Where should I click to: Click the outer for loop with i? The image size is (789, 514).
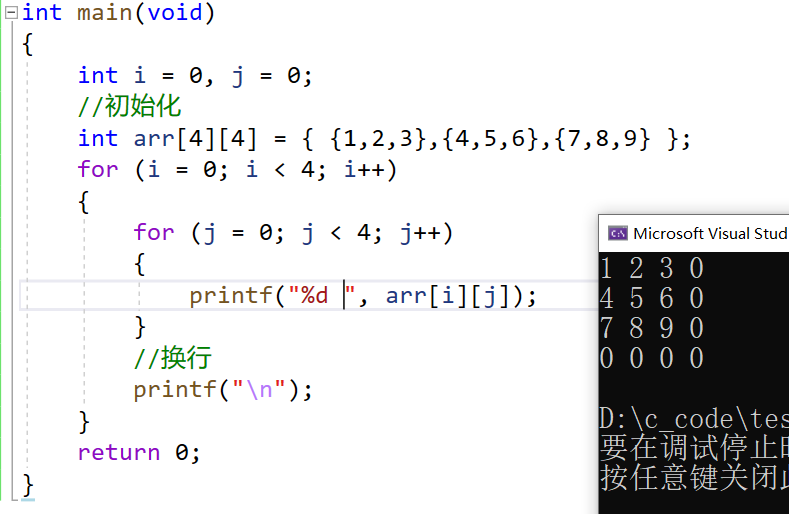pyautogui.click(x=238, y=170)
